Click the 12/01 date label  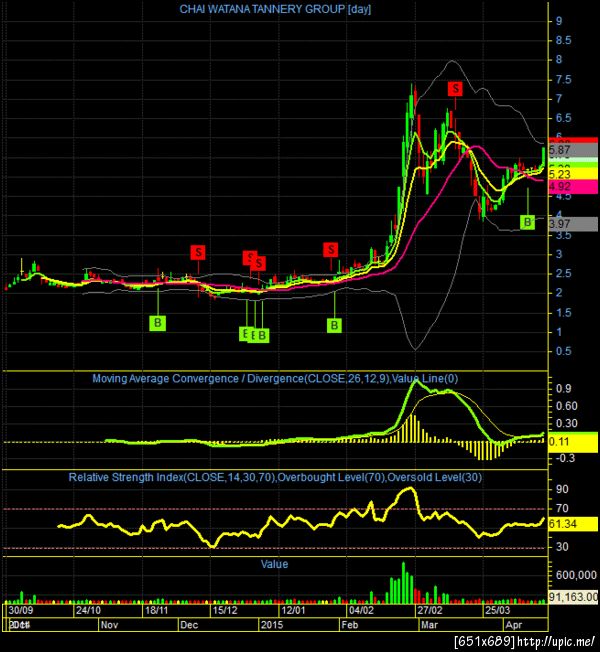point(293,610)
